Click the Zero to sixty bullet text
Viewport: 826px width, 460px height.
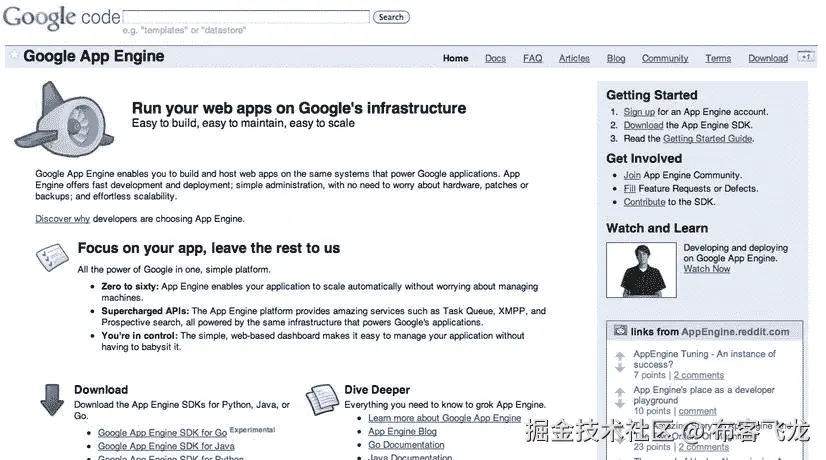320,292
